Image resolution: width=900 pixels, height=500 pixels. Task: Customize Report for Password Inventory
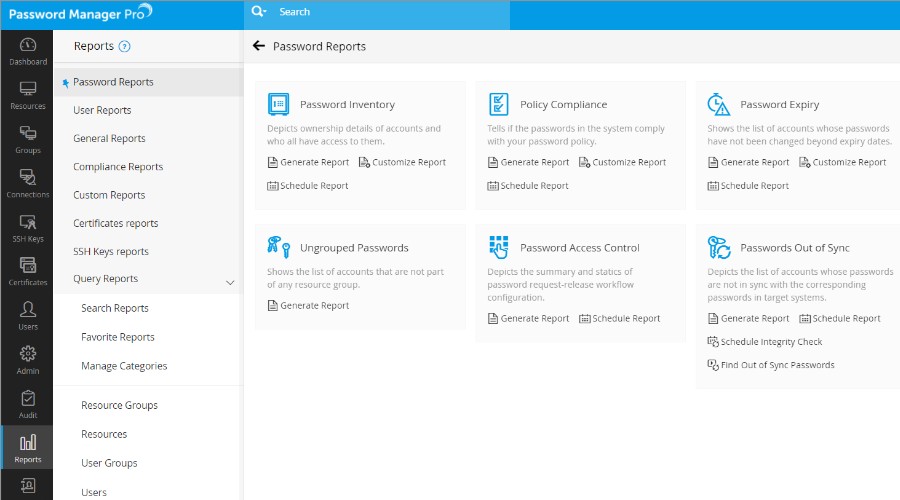coord(402,162)
